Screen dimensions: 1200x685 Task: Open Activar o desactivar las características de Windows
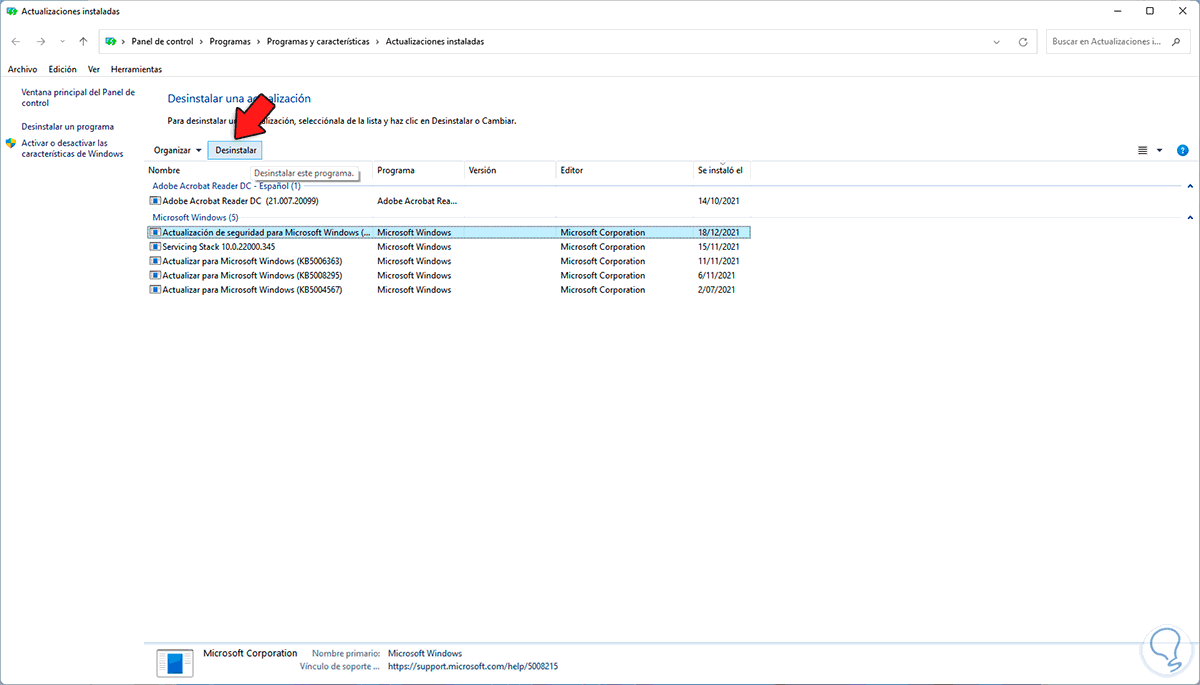tap(72, 148)
